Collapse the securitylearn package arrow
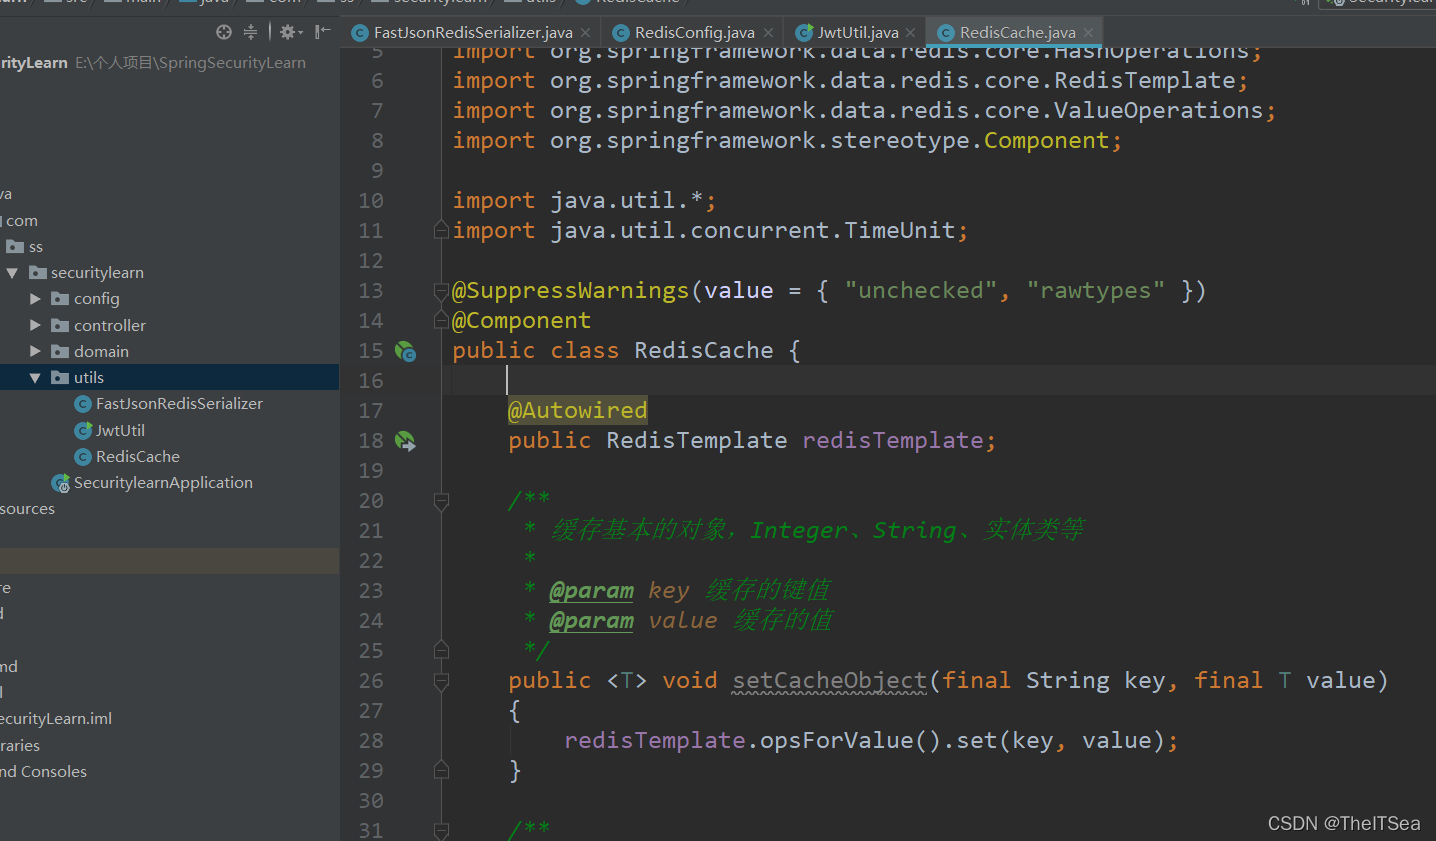 pos(12,272)
